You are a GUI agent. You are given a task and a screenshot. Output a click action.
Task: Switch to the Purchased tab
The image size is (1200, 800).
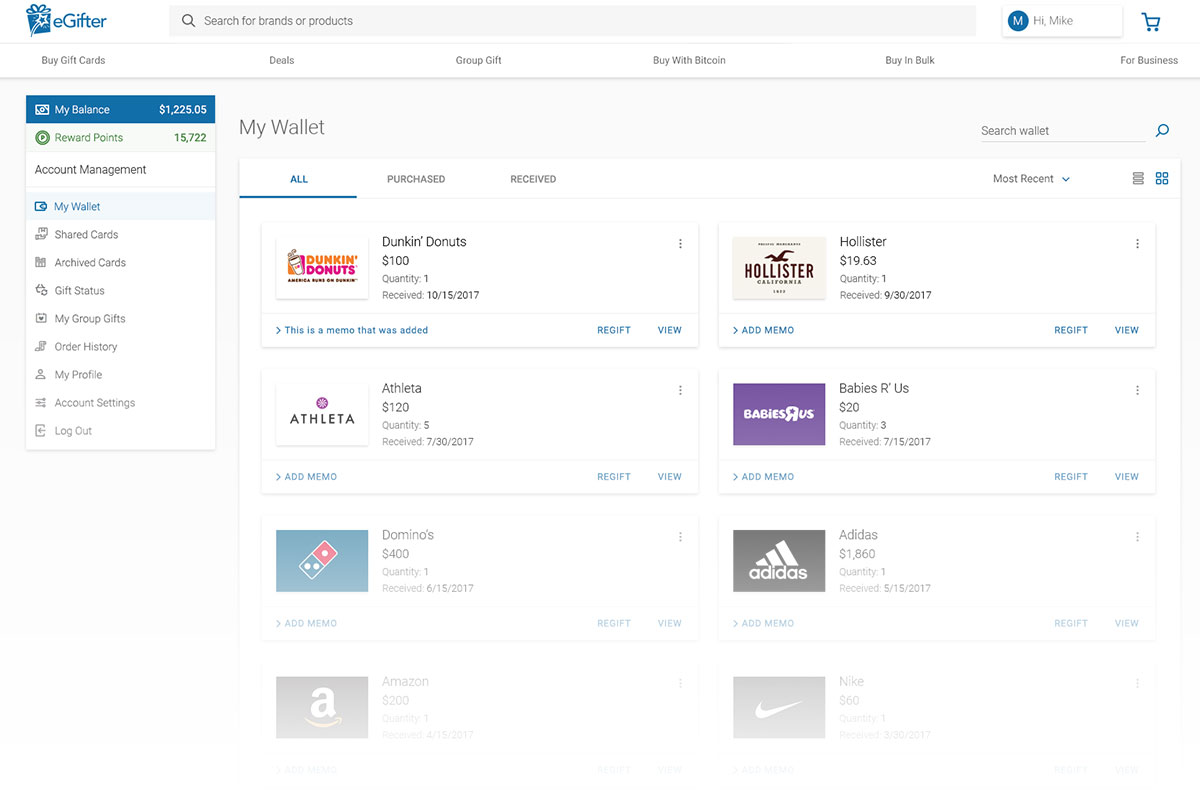[x=416, y=179]
